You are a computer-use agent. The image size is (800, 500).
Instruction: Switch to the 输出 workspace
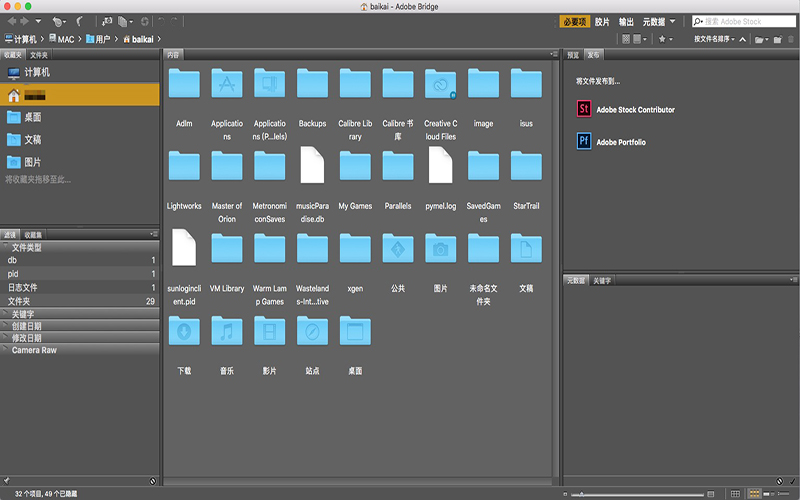(x=626, y=21)
